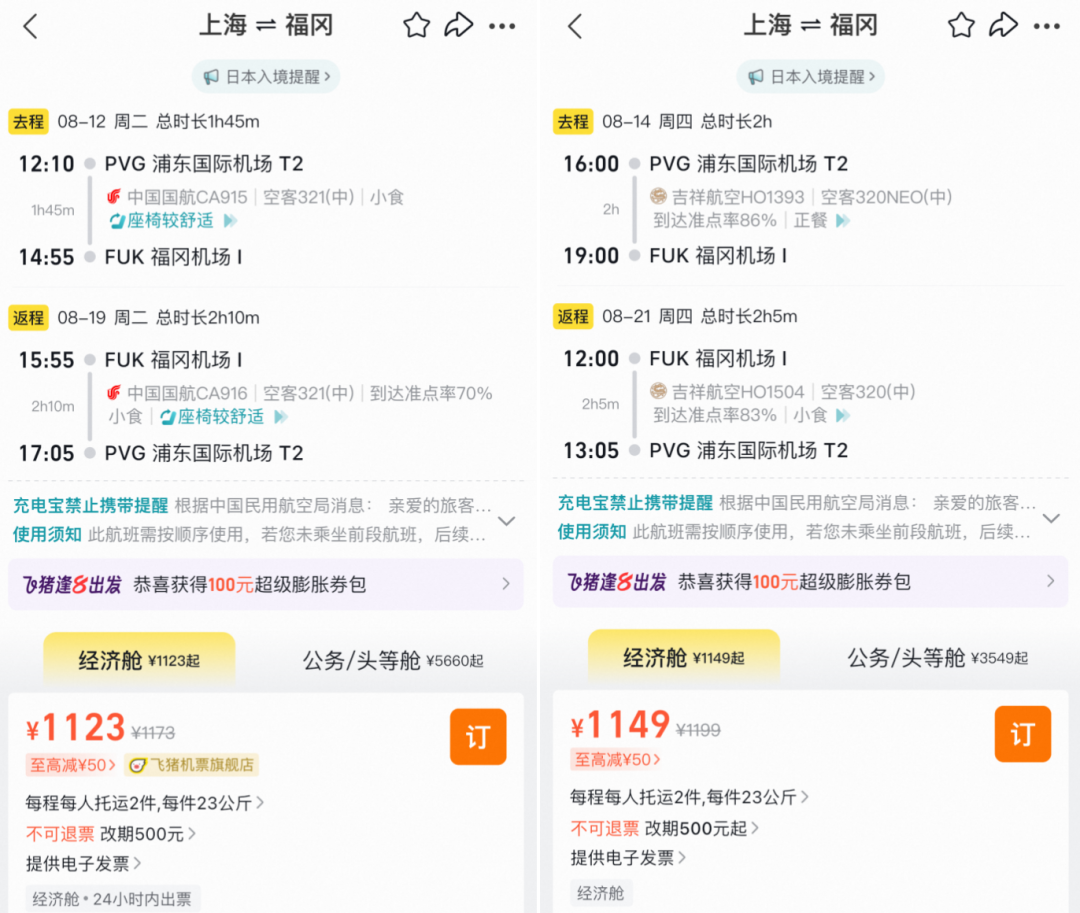Collapse the 充电宝禁止携带提醒 notice via its chevron
Screen dimensions: 1080x913
(507, 519)
